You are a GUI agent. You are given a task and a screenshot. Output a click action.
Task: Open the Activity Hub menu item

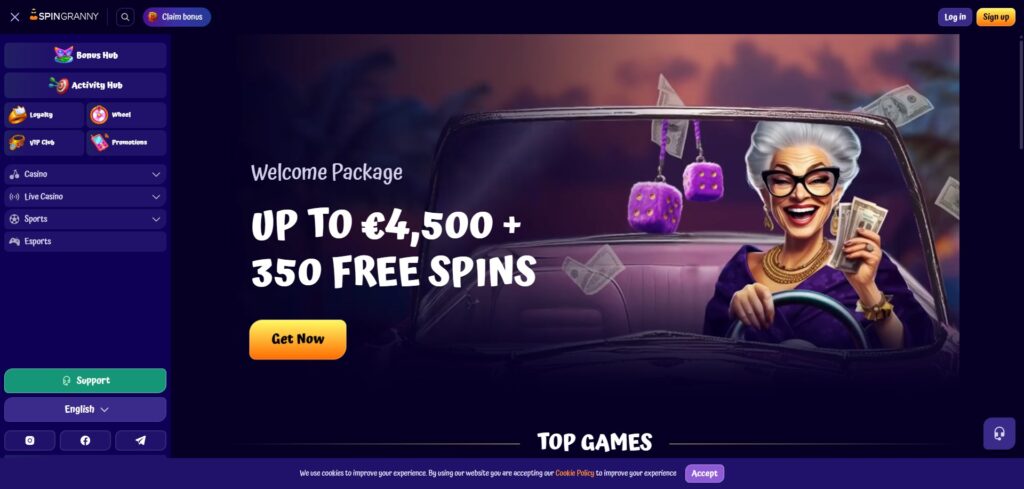coord(85,86)
